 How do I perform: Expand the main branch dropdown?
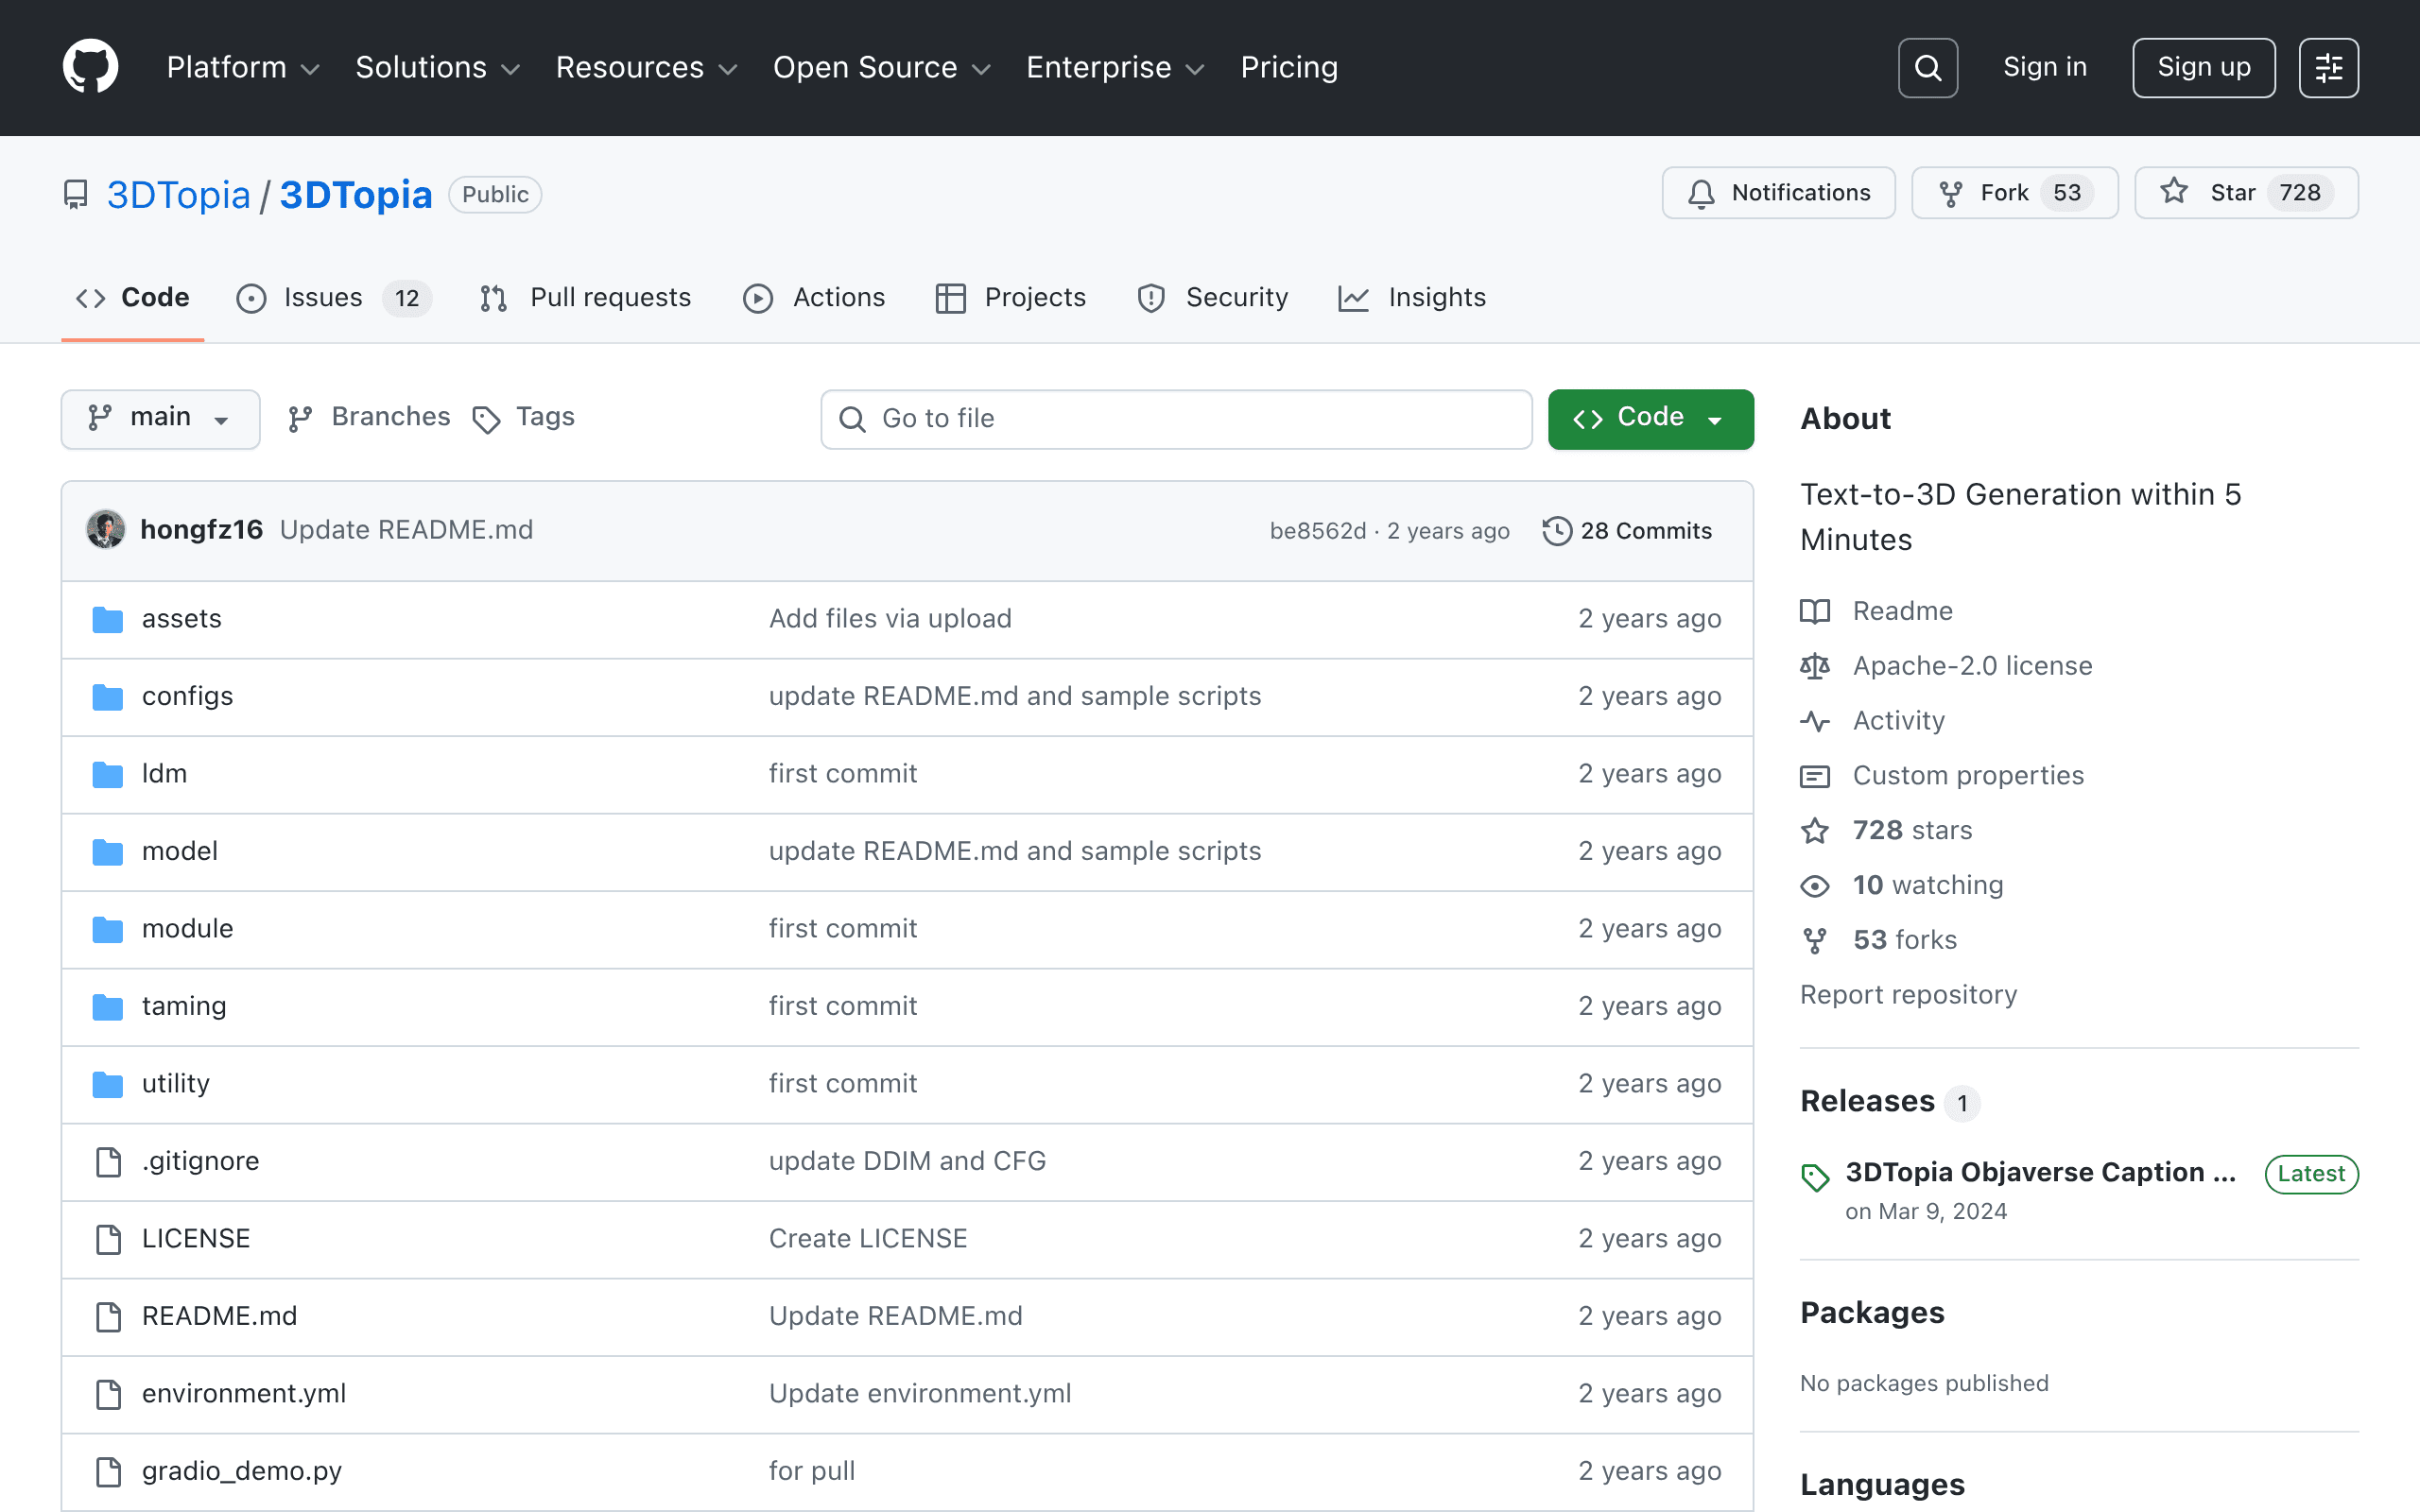[160, 418]
